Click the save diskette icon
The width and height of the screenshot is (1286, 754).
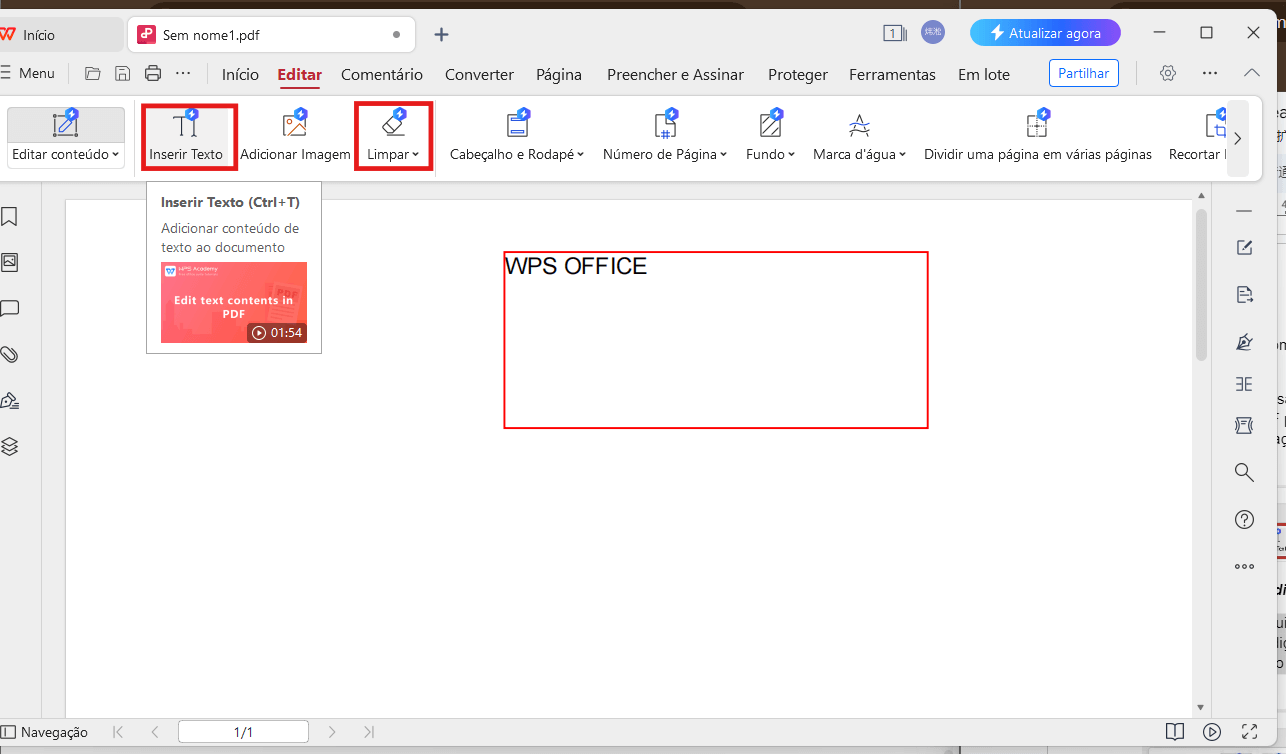(x=123, y=73)
